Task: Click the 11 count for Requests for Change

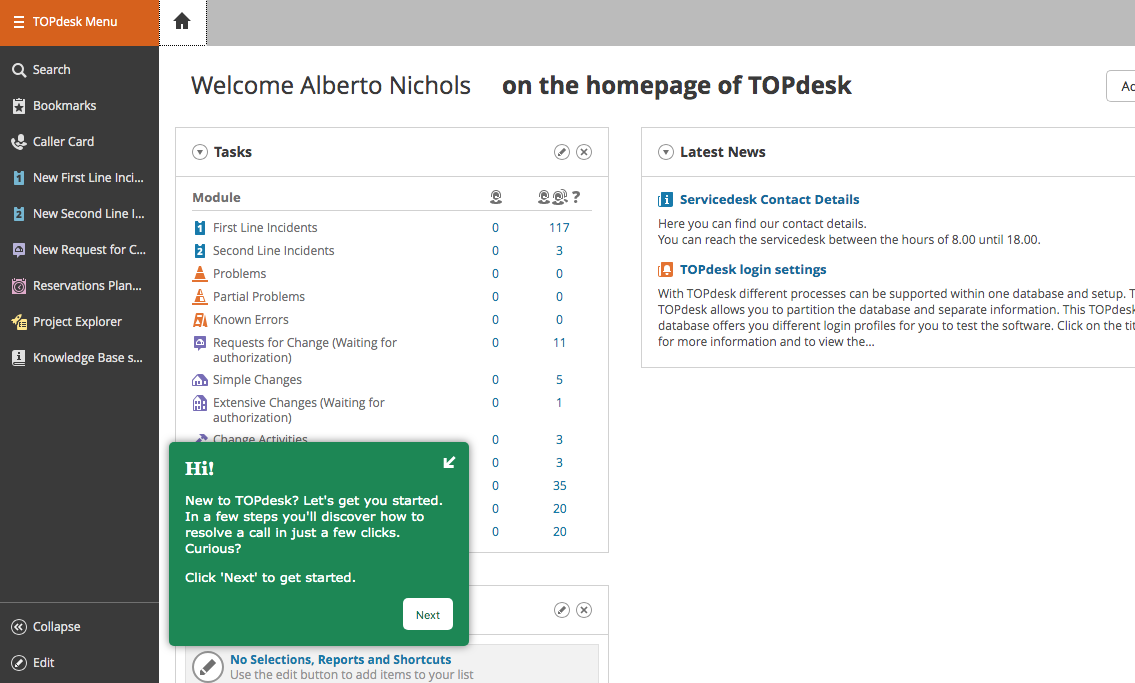Action: pyautogui.click(x=560, y=343)
